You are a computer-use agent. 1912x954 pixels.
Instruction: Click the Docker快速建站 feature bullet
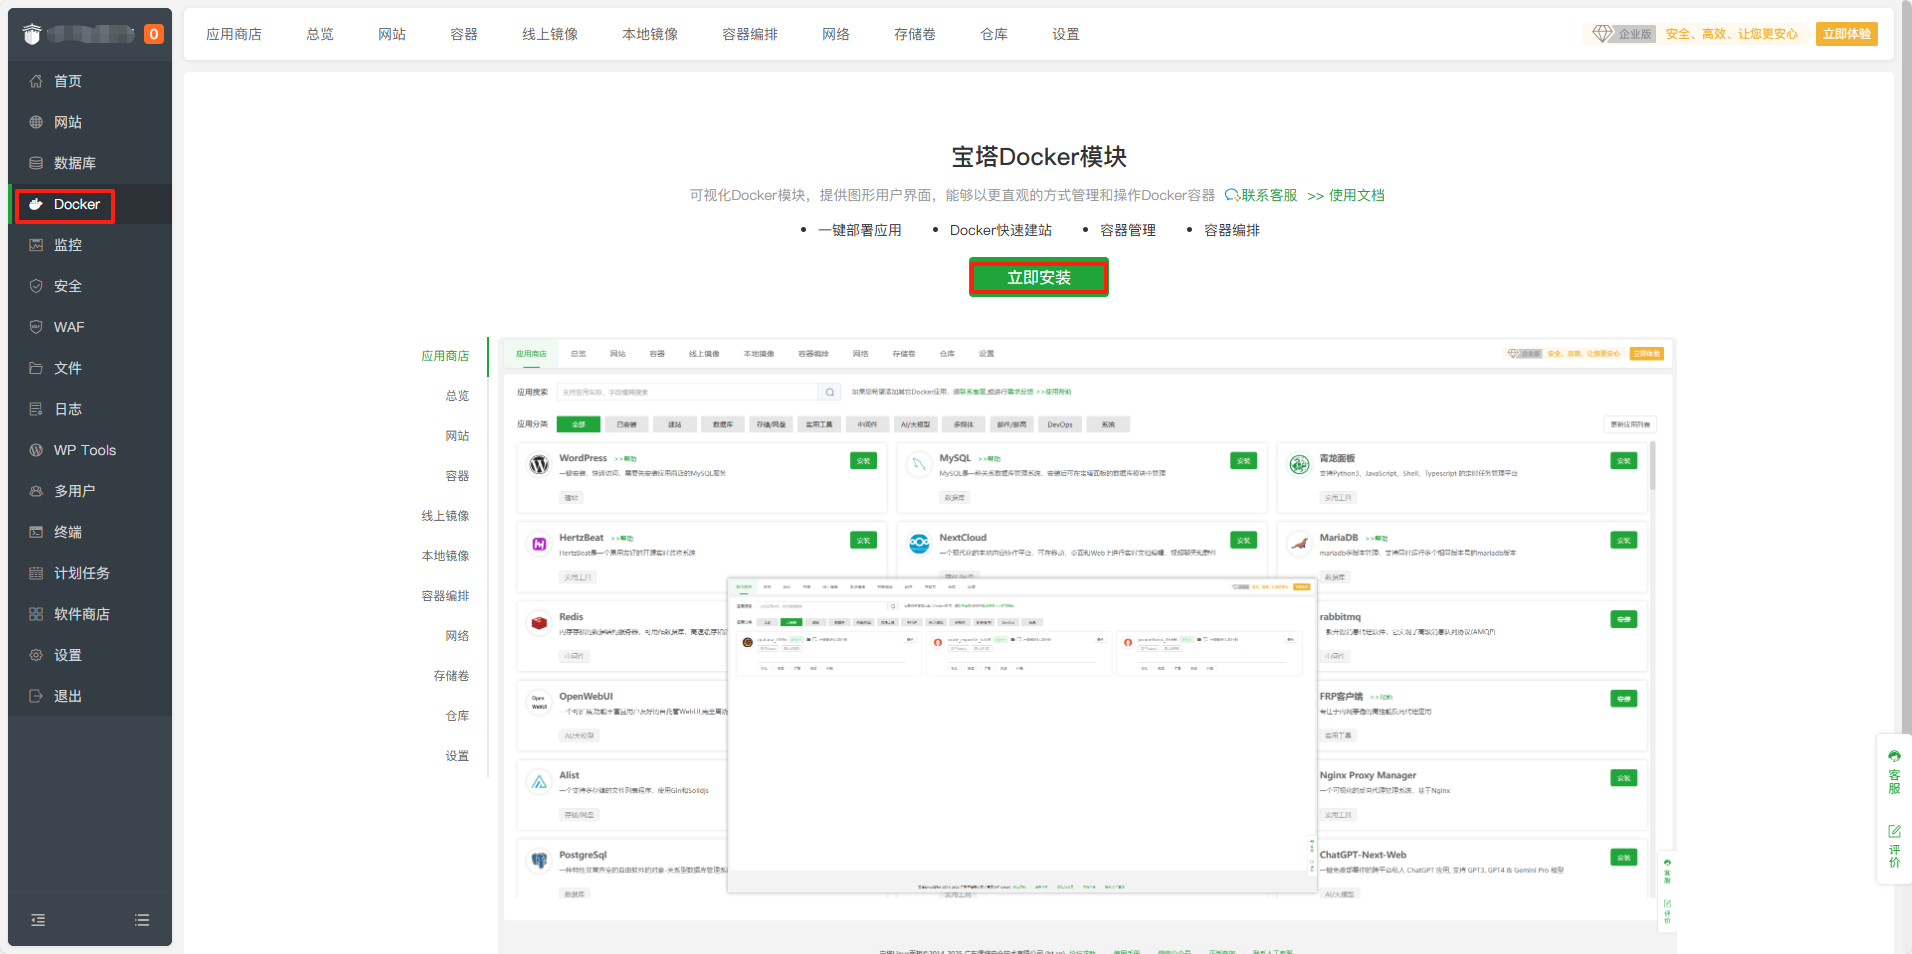(1001, 230)
